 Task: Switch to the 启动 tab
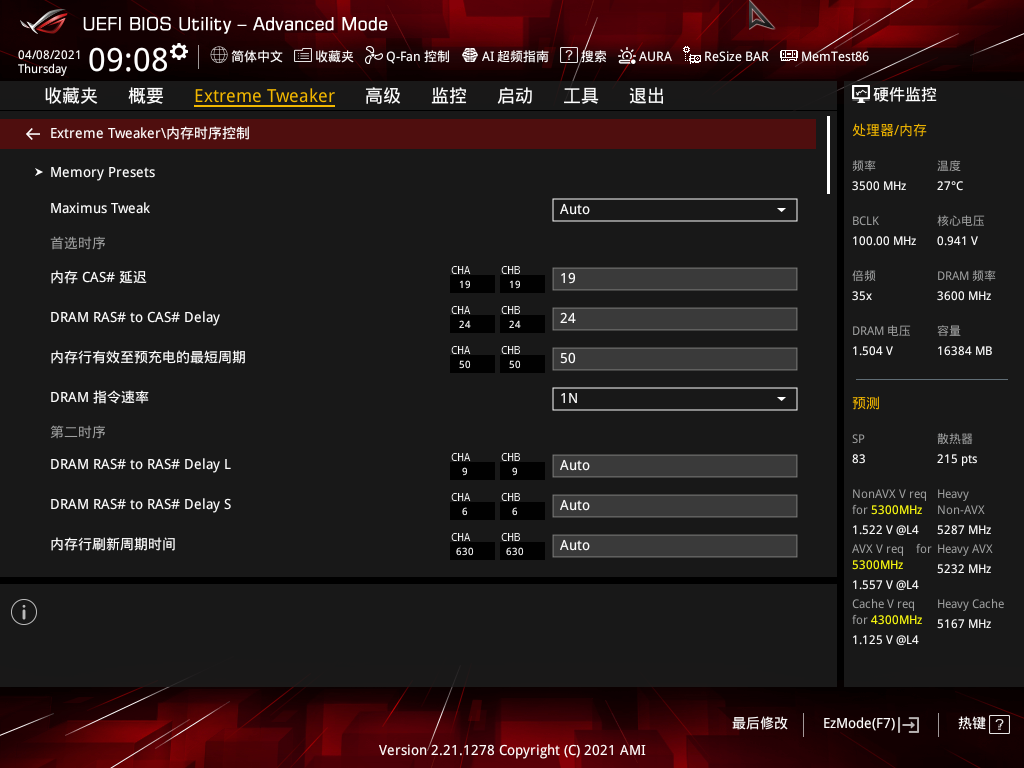pyautogui.click(x=515, y=96)
